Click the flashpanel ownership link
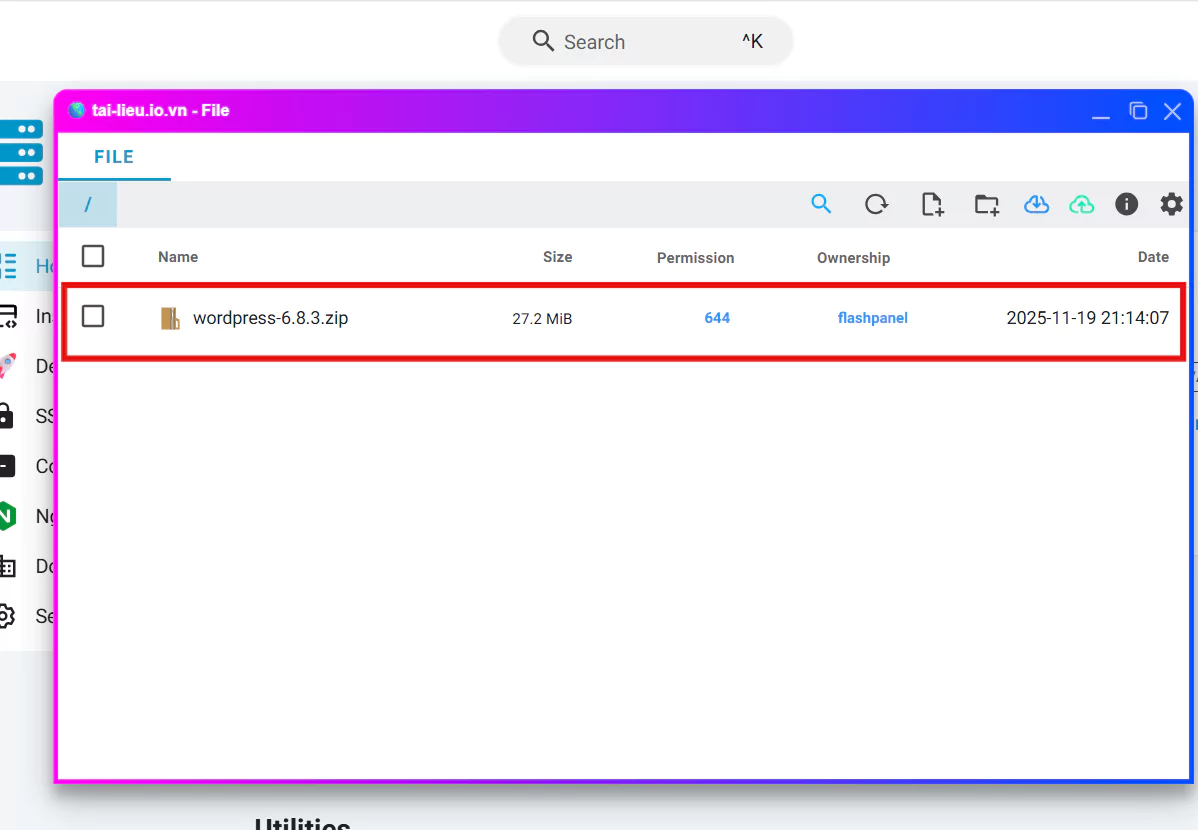This screenshot has height=830, width=1198. (872, 318)
